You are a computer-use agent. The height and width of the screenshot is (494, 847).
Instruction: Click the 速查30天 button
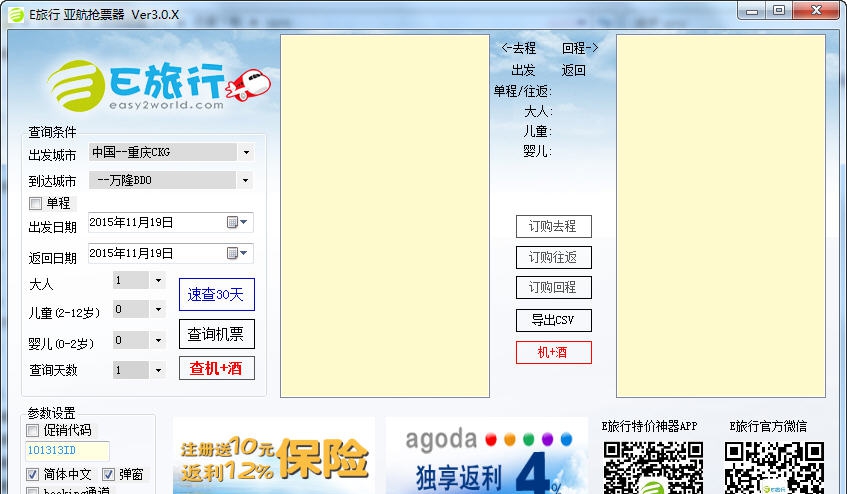[217, 294]
